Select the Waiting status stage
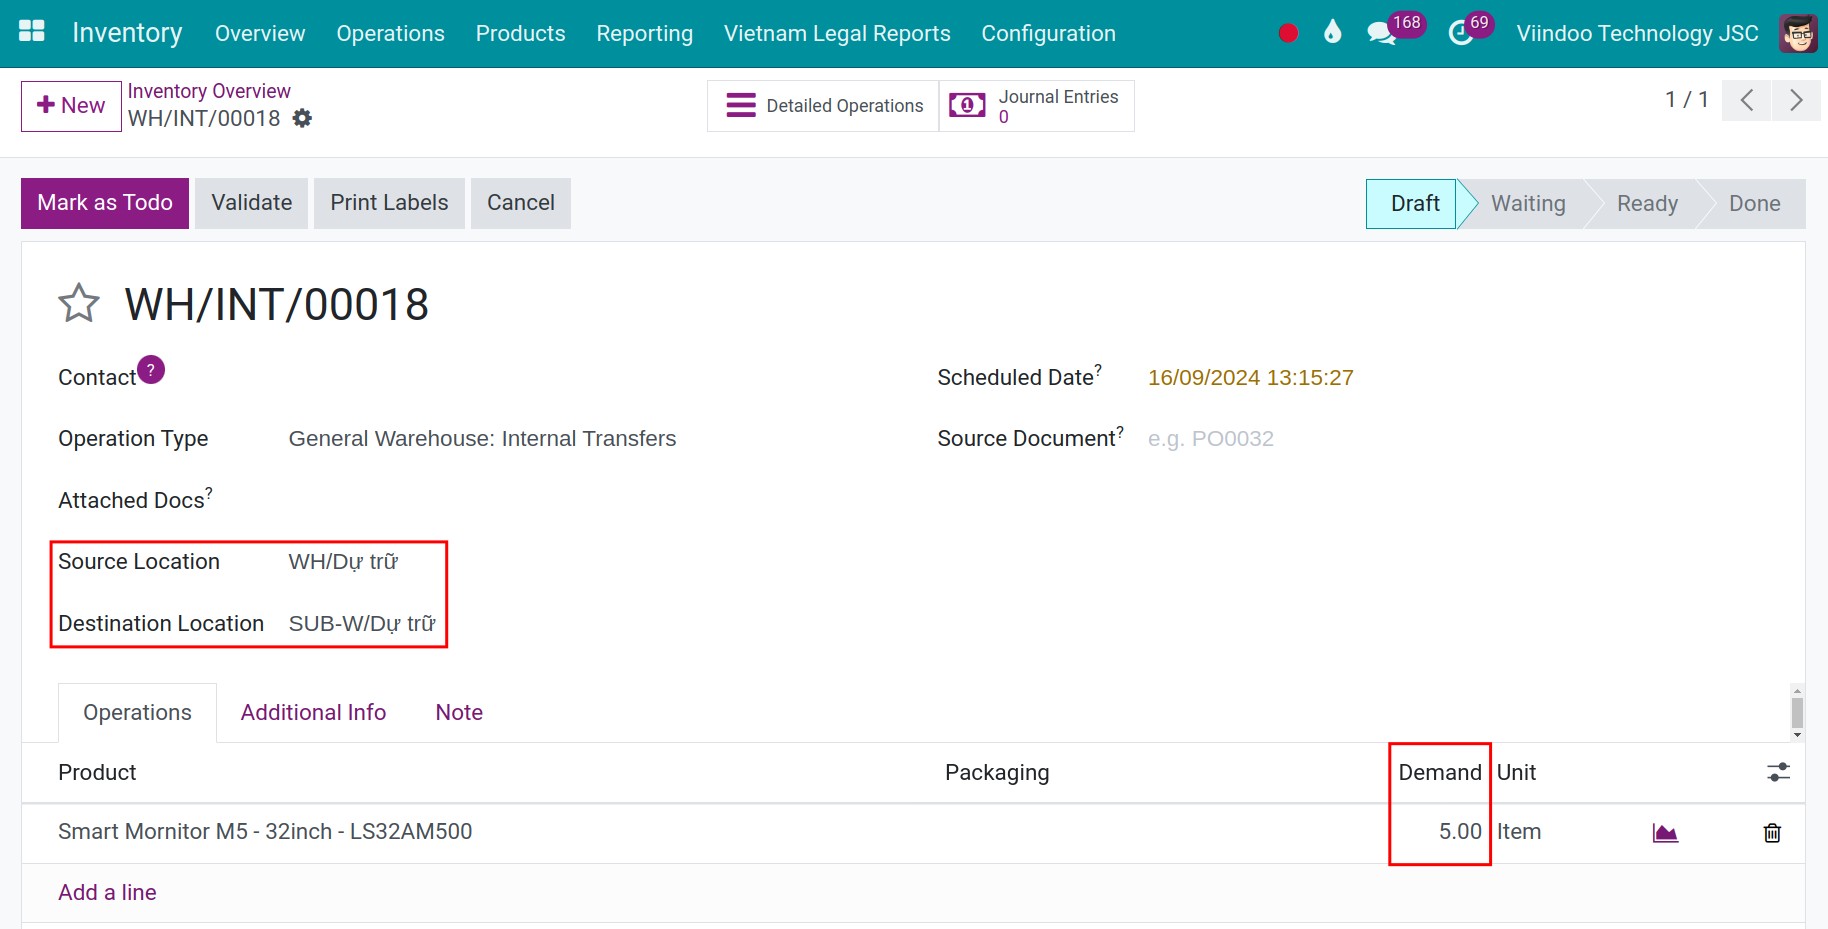 pyautogui.click(x=1528, y=204)
